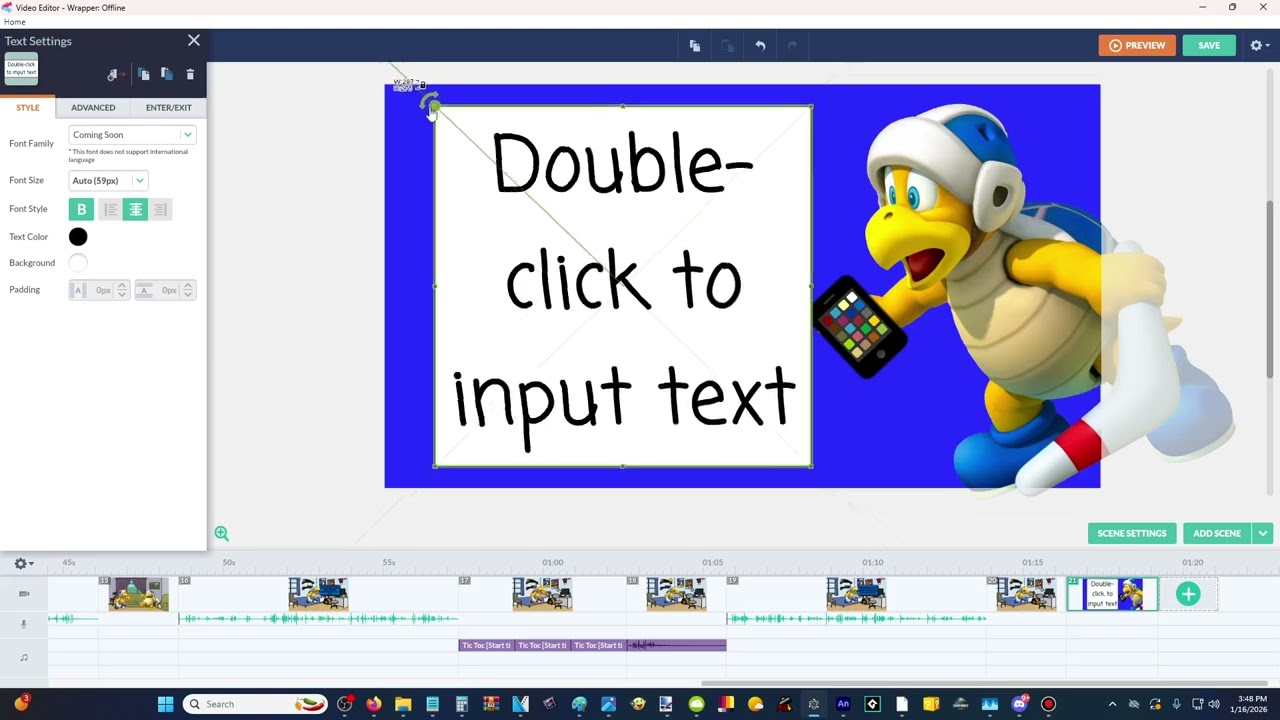Switch to the STYLE tab
This screenshot has width=1280, height=720.
[28, 107]
